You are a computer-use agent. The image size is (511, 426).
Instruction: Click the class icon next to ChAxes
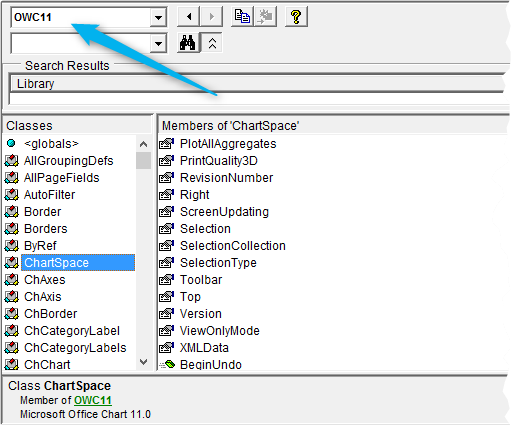pyautogui.click(x=12, y=280)
